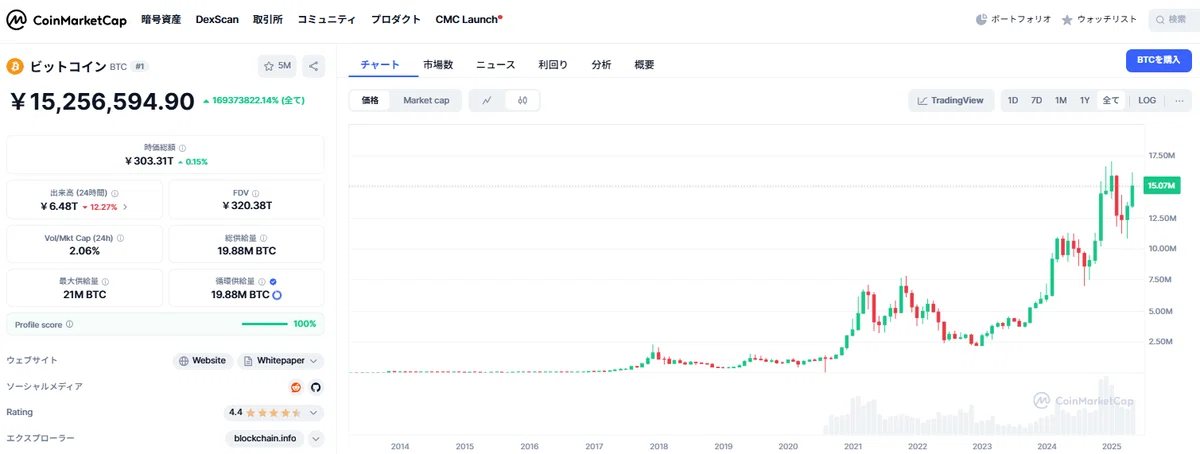Open the blockchain.info explorer link

tap(265, 438)
